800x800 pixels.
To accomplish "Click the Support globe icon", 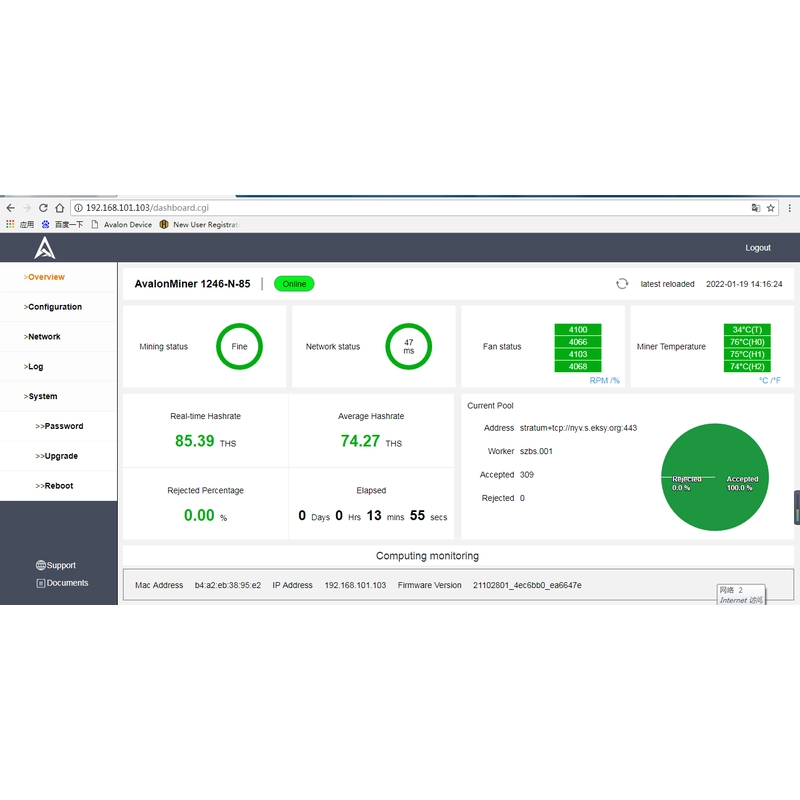I will pos(41,565).
